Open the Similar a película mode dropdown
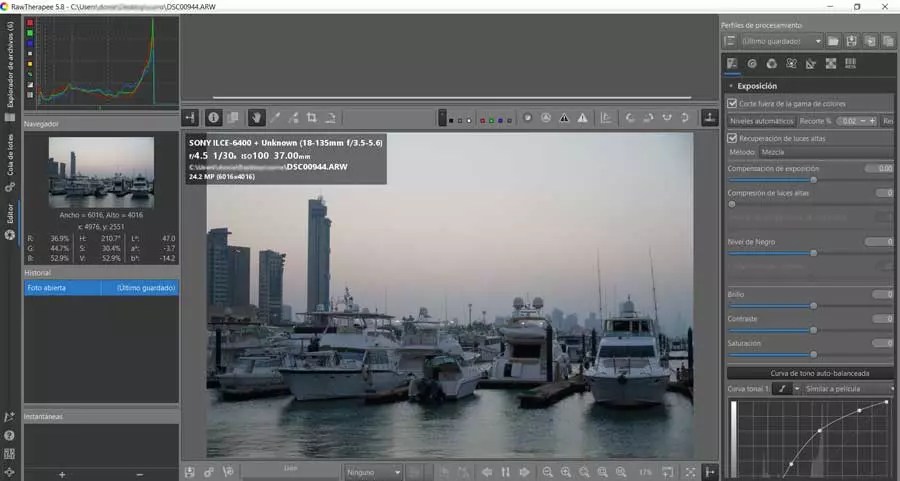Image resolution: width=900 pixels, height=481 pixels. point(848,389)
